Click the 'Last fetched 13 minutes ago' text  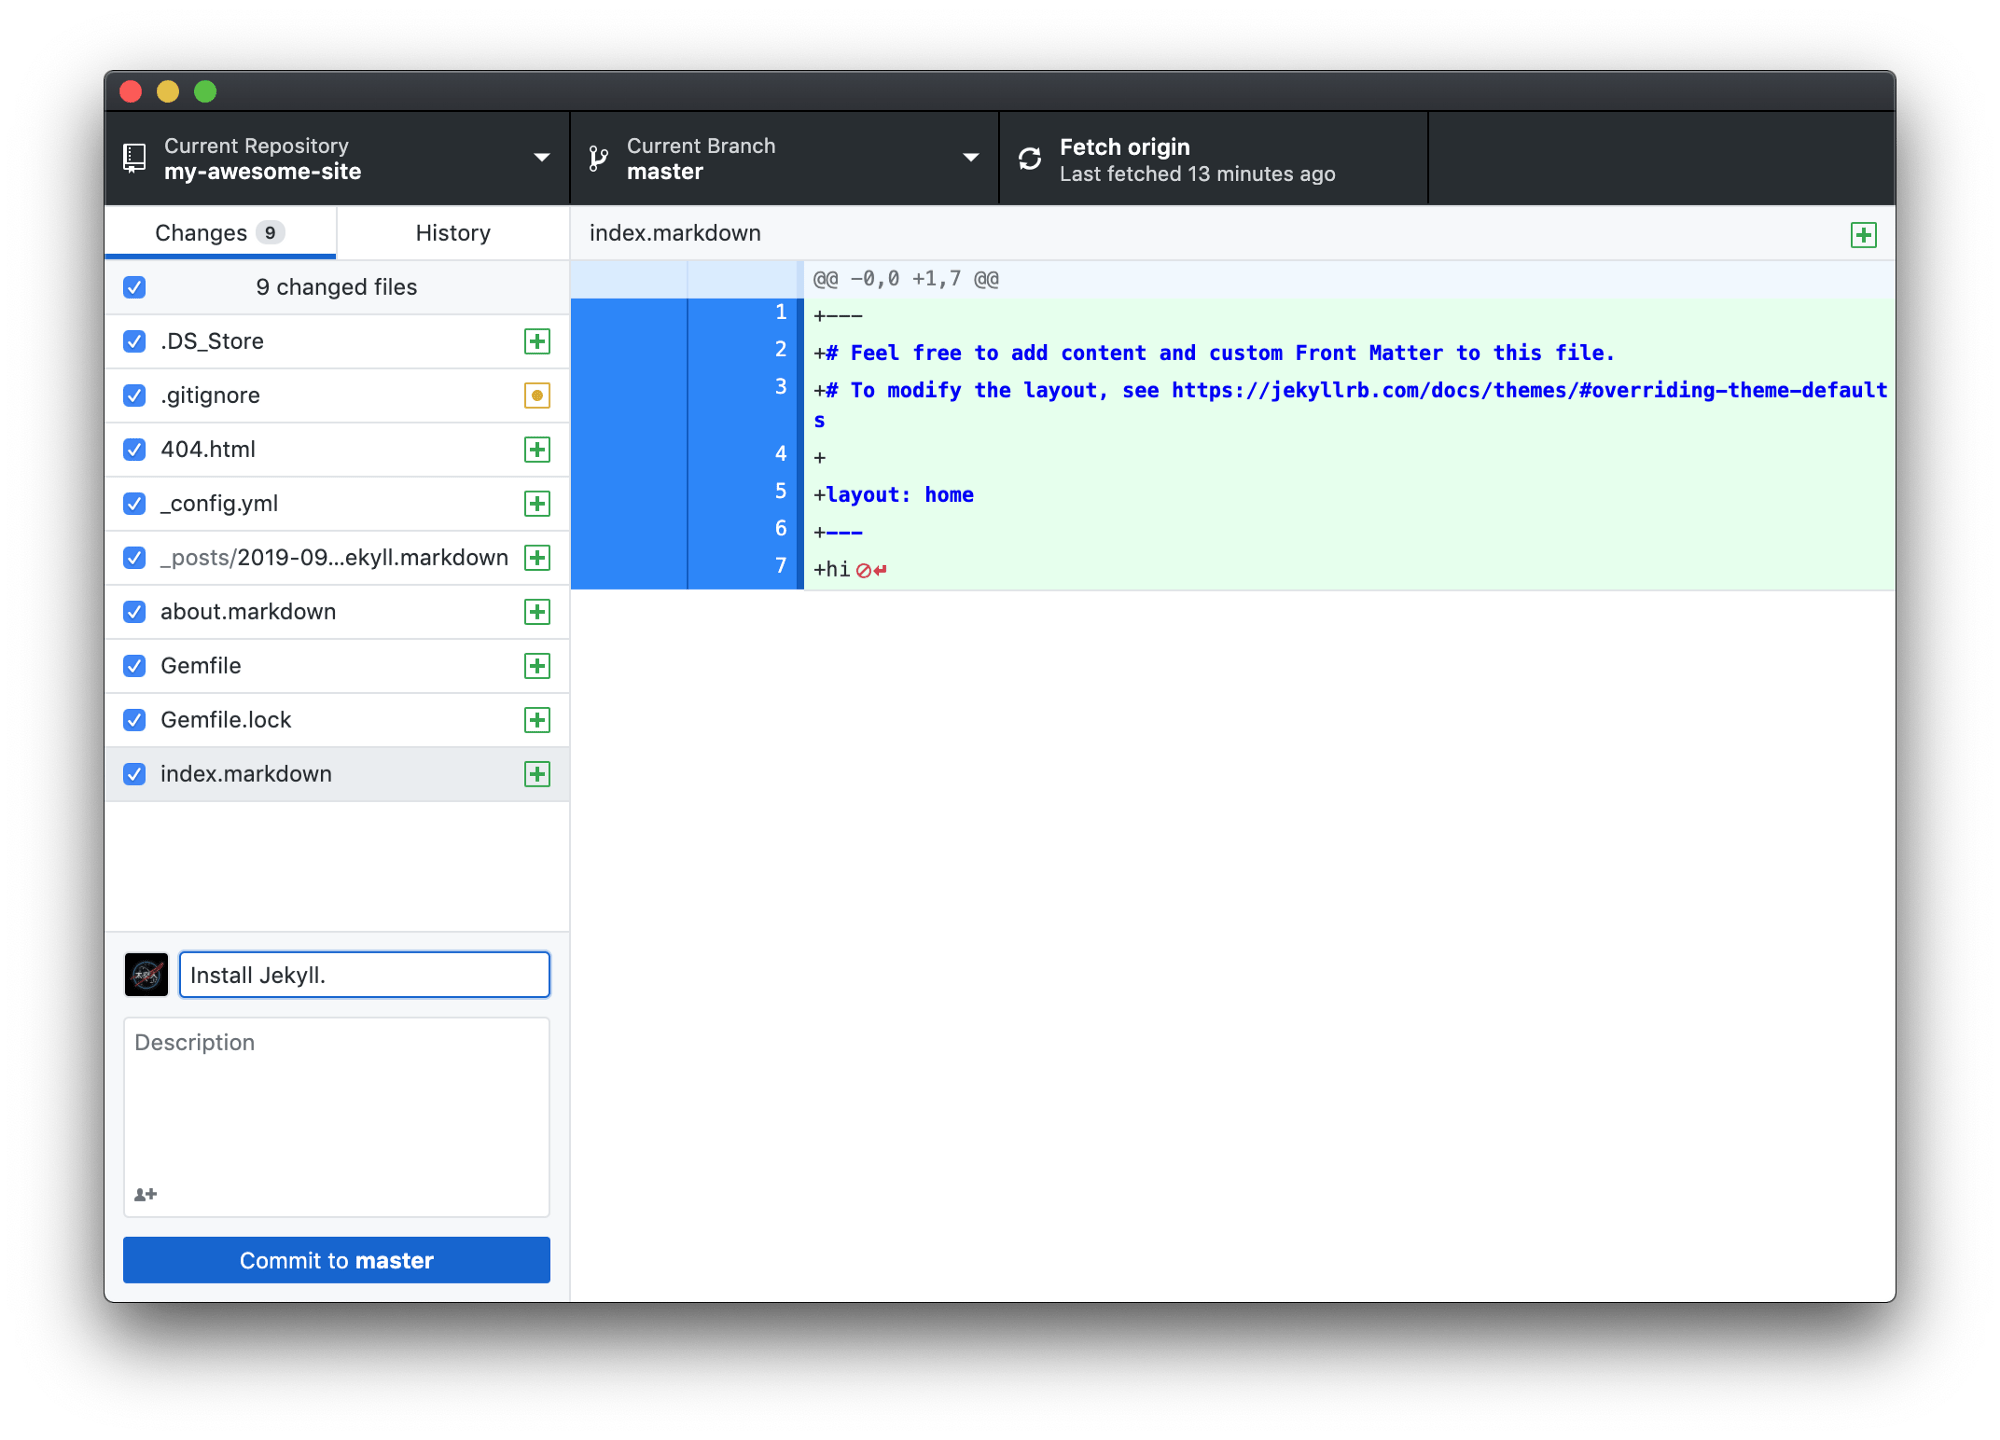pyautogui.click(x=1197, y=174)
